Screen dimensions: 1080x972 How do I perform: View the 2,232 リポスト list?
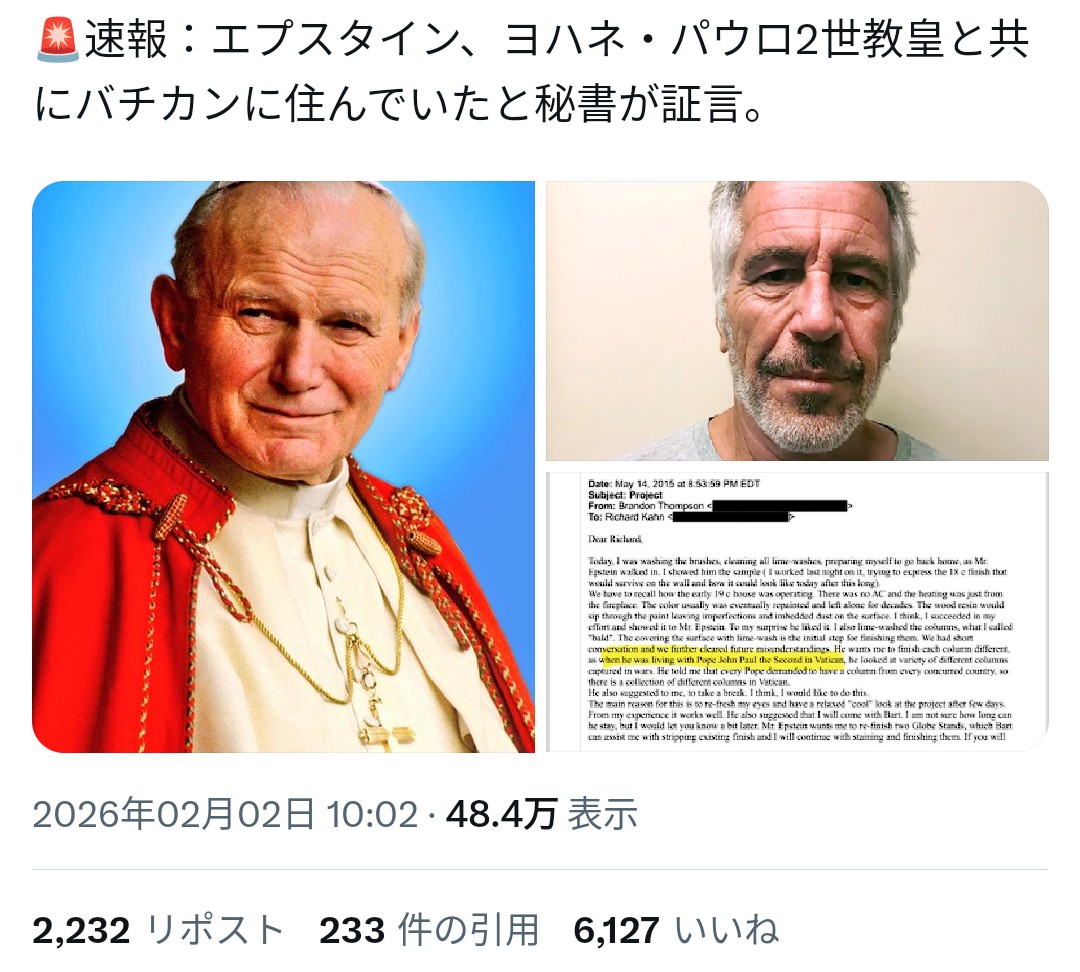158,930
